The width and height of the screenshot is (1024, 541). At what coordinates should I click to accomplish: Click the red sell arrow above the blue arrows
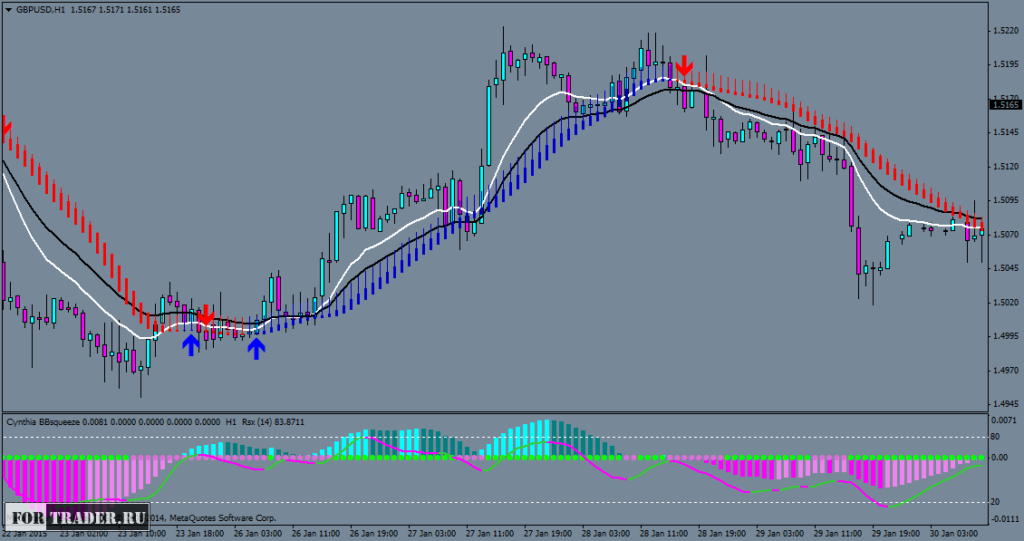pos(205,316)
